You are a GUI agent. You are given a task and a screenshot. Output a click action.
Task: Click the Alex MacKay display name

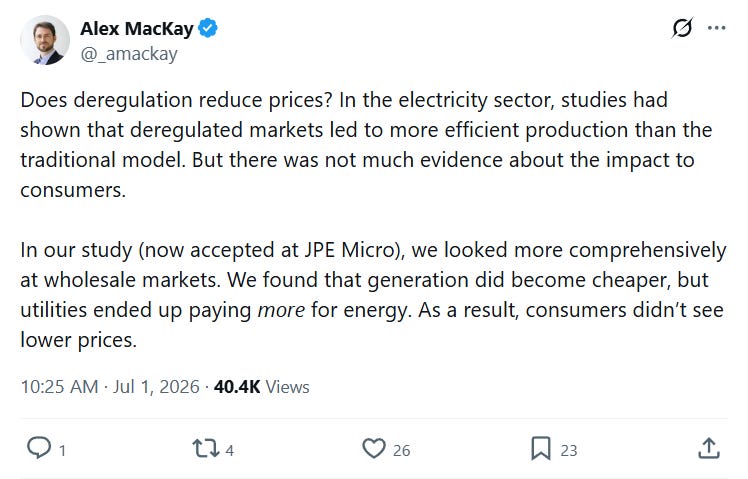pos(137,29)
